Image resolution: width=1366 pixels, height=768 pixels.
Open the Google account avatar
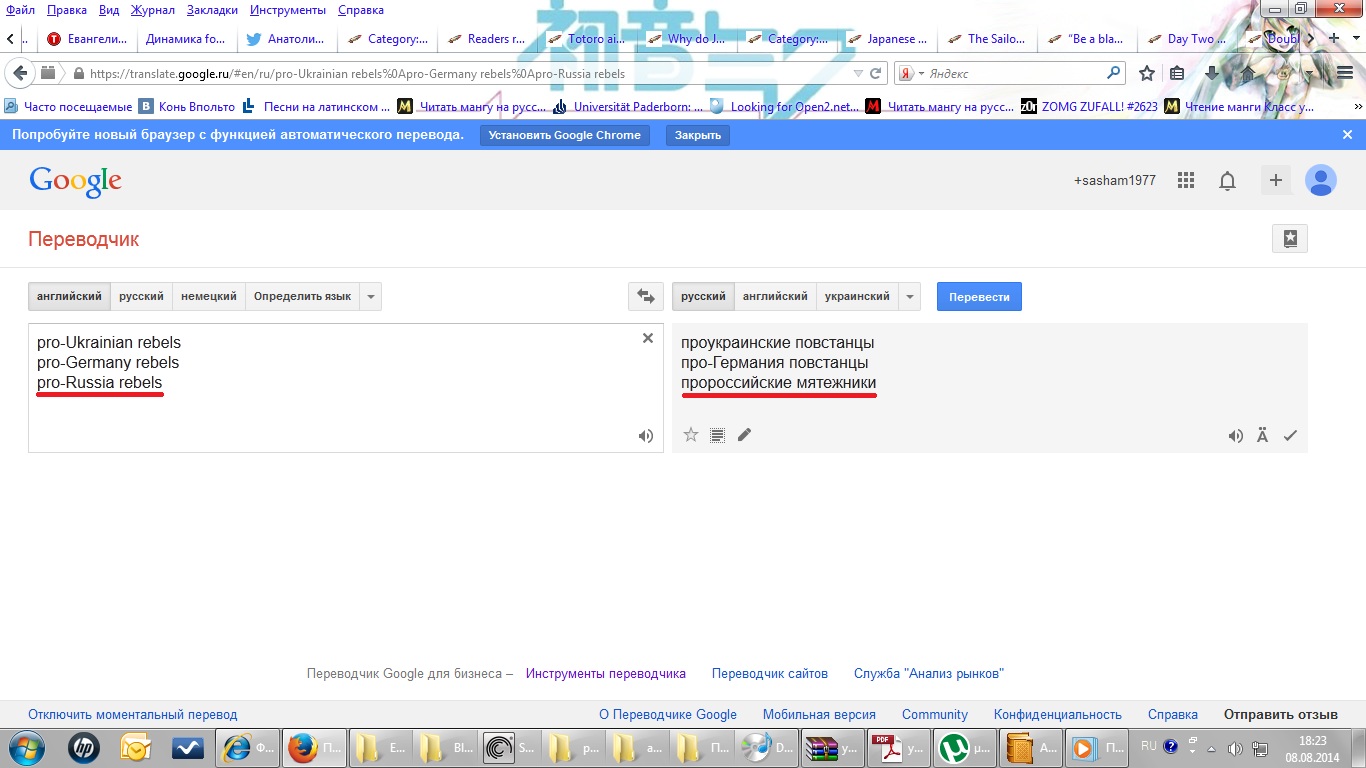coord(1321,180)
